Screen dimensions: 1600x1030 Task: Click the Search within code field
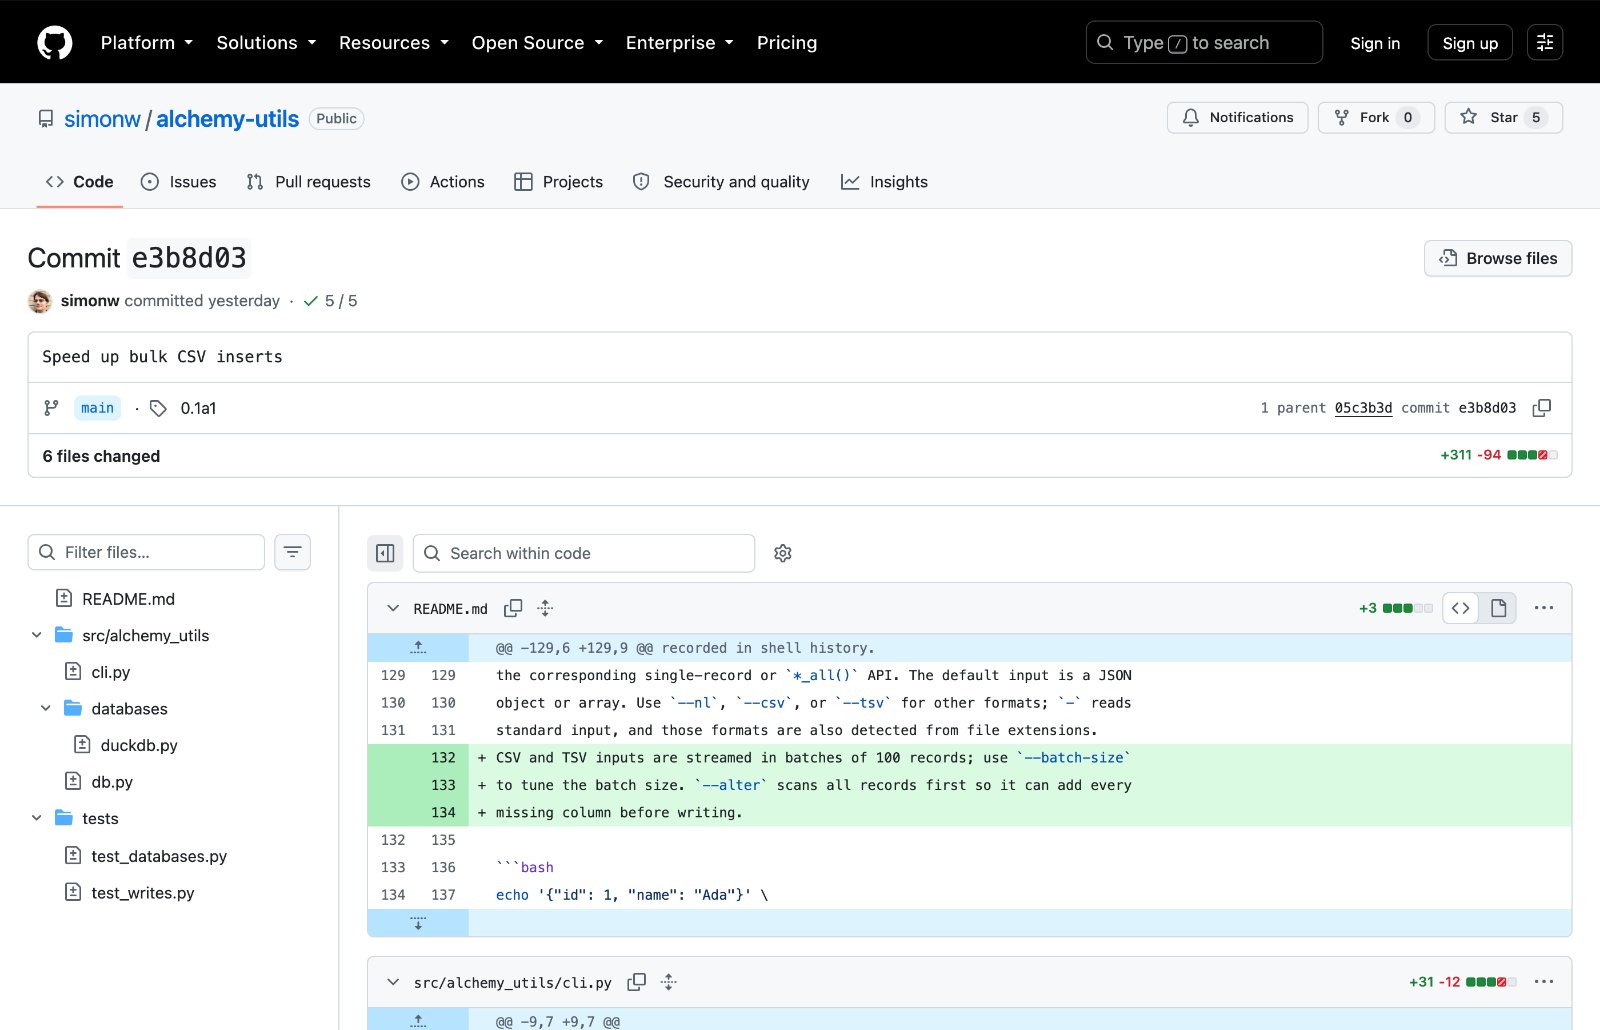584,553
